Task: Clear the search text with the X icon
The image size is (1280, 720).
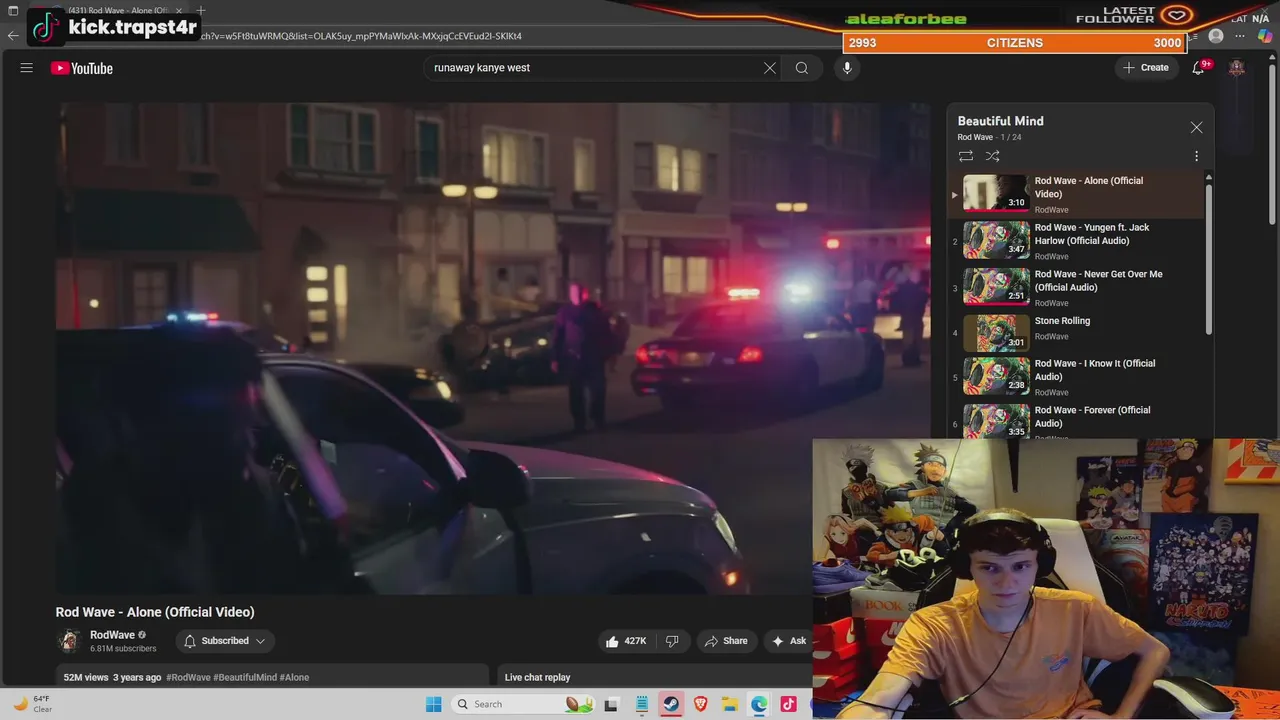Action: (770, 68)
